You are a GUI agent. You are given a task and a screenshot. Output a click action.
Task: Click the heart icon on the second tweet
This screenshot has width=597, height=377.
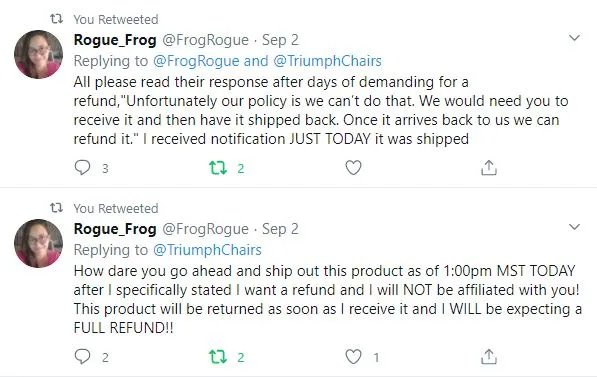pyautogui.click(x=353, y=356)
